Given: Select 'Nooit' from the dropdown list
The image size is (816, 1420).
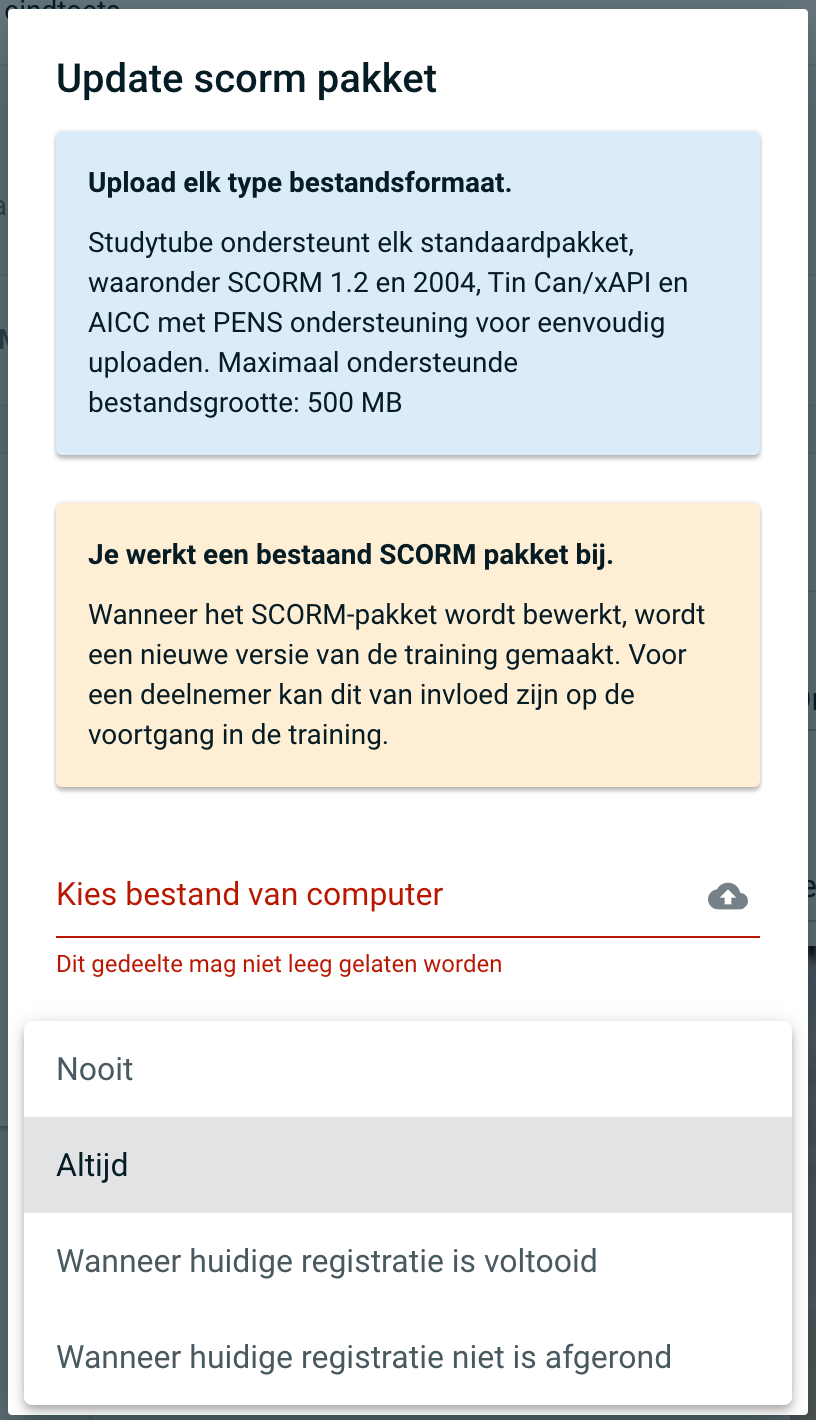Looking at the screenshot, I should (x=408, y=1069).
